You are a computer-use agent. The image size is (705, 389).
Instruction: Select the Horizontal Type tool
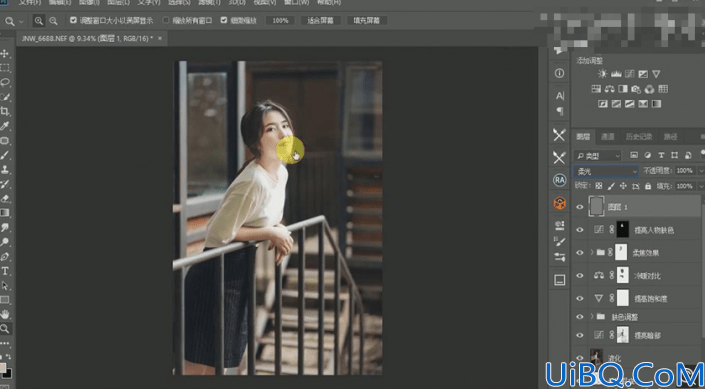[5, 271]
